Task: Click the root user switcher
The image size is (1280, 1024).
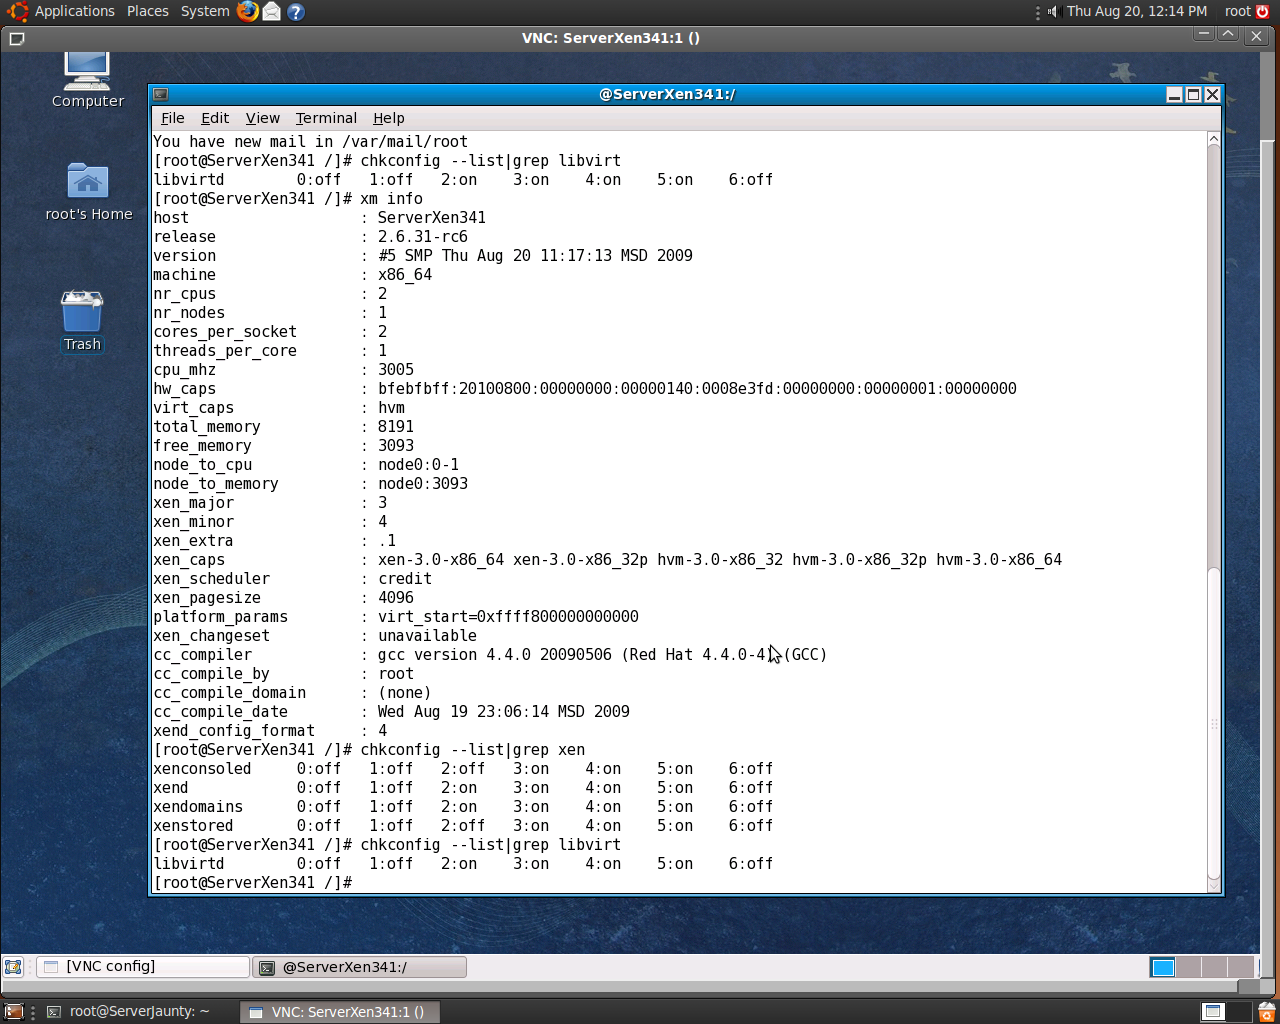Action: click(x=1238, y=11)
